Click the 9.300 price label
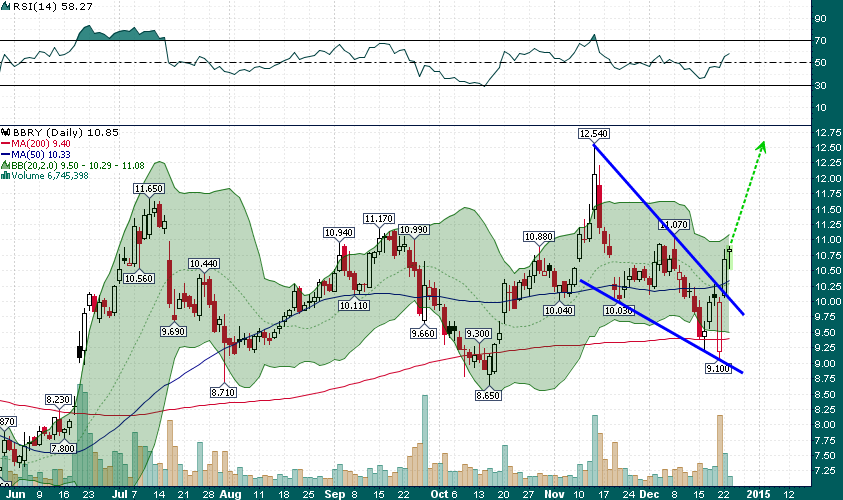This screenshot has height=500, width=843. (478, 333)
